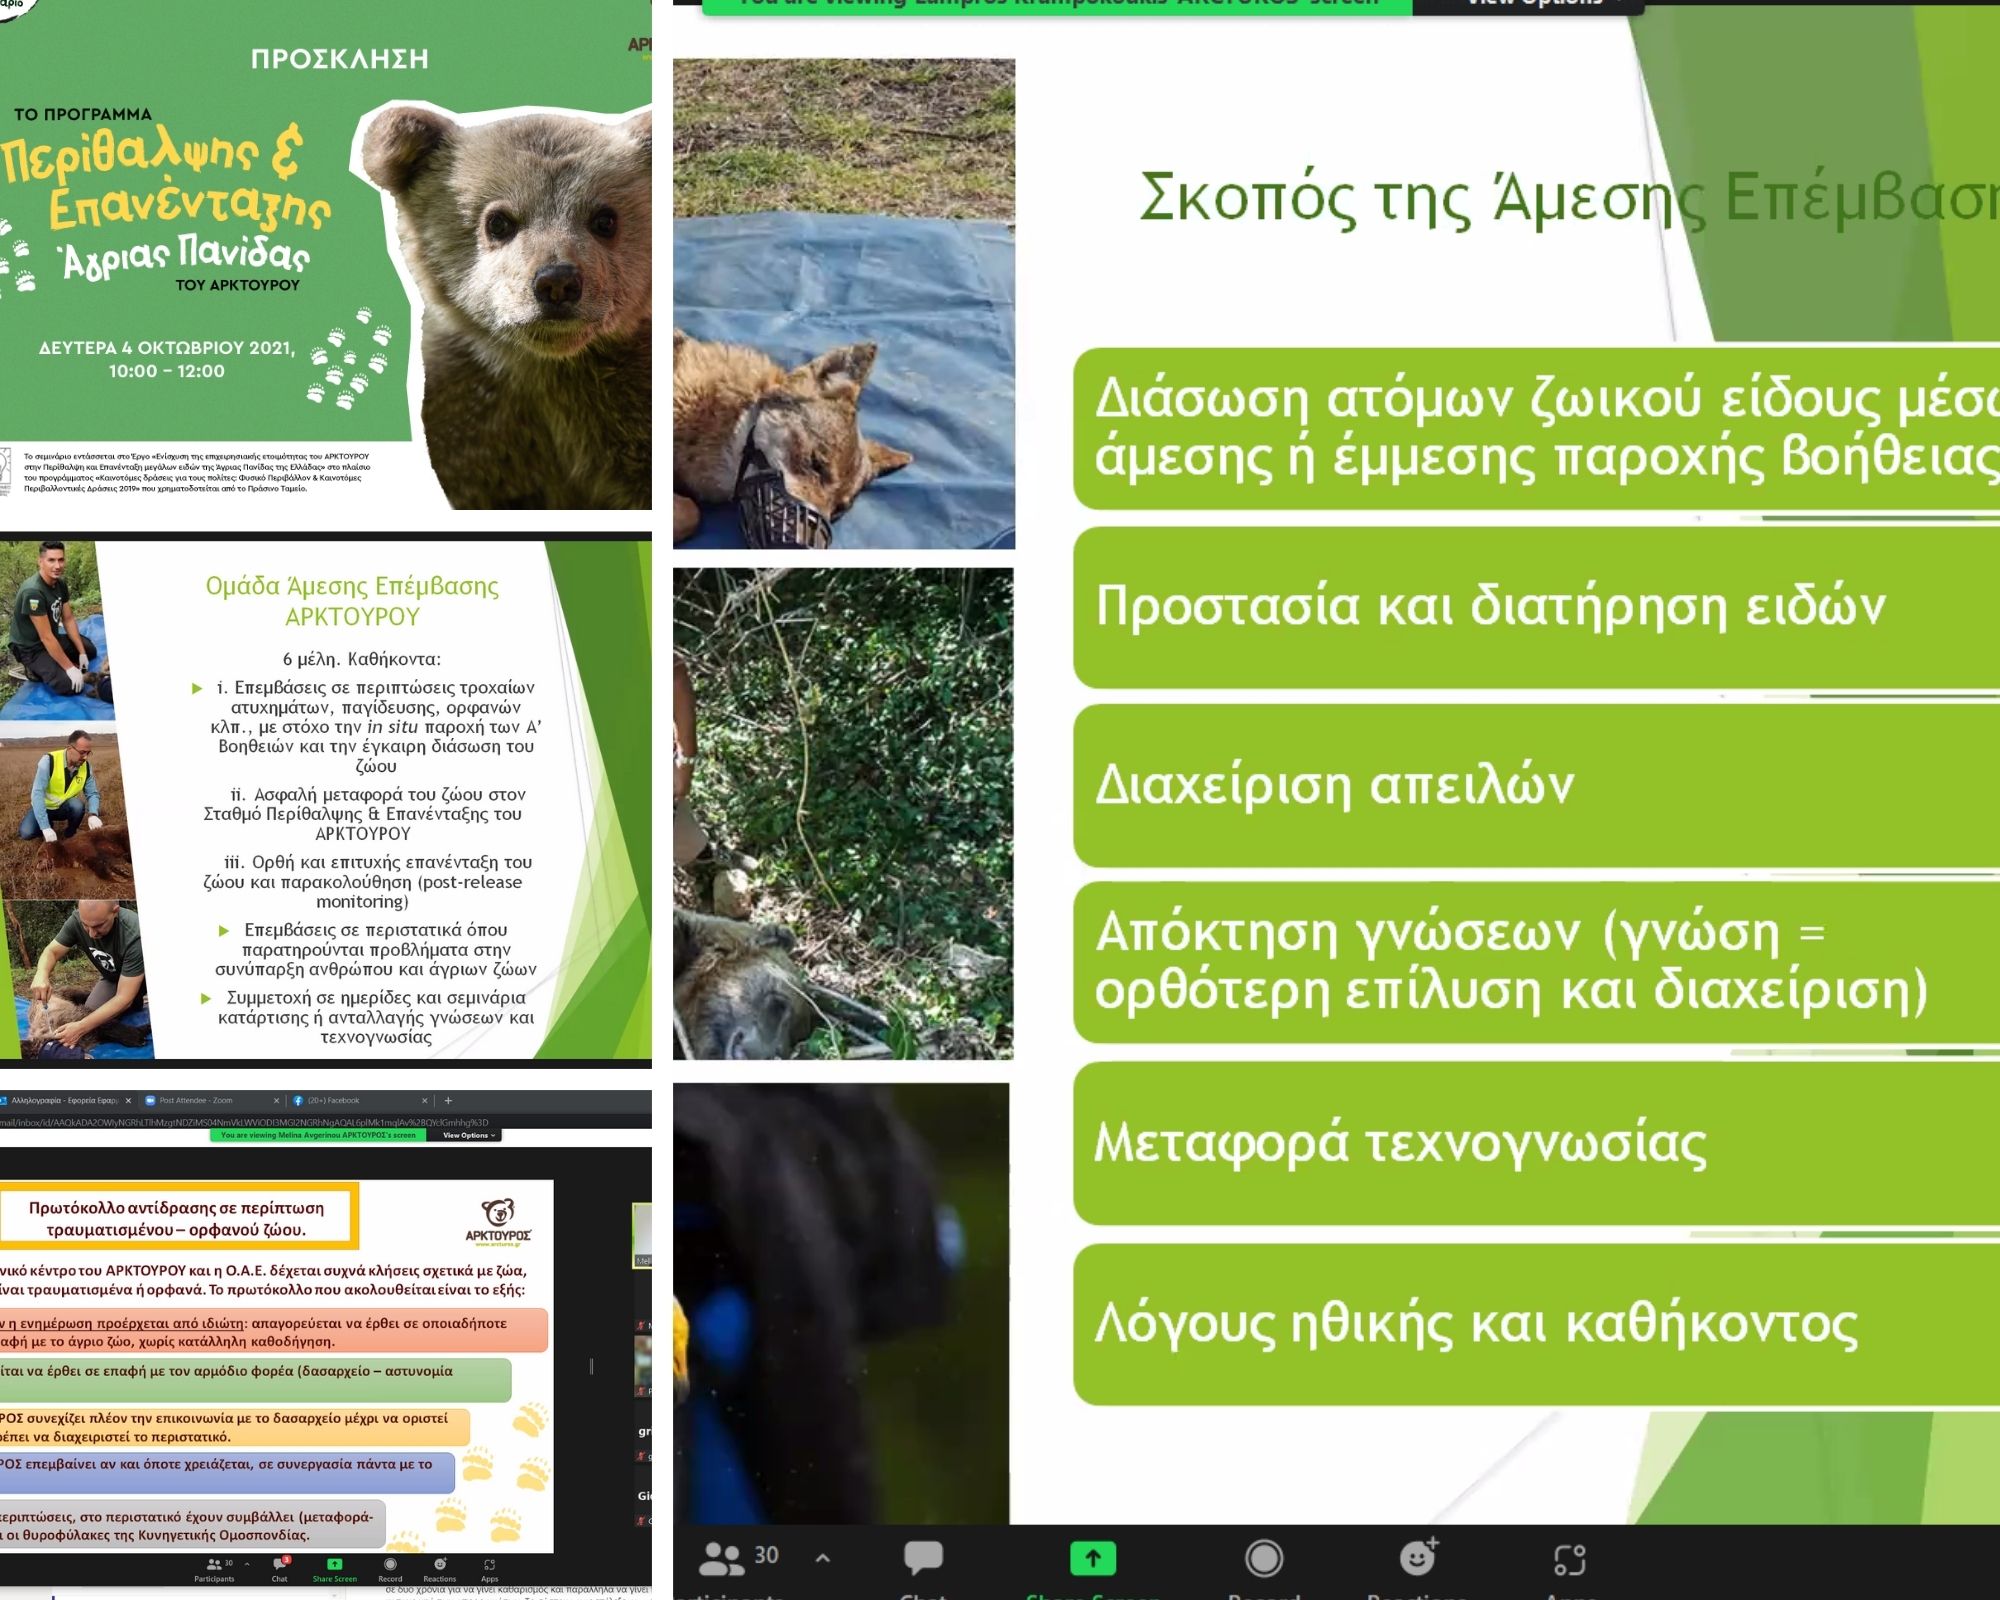Click 'Ομάδα Άμεσης Επέμβασης ΑΡΚΤΟΥΡΟΥ' slide title

click(352, 601)
